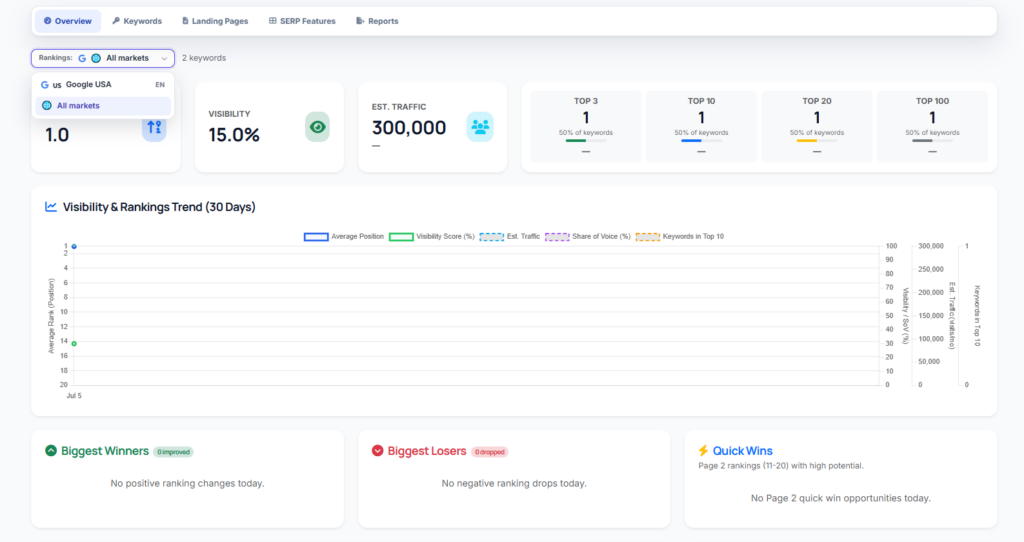Click the Biggest Losers down-arrow icon
1024x542 pixels.
click(x=377, y=451)
